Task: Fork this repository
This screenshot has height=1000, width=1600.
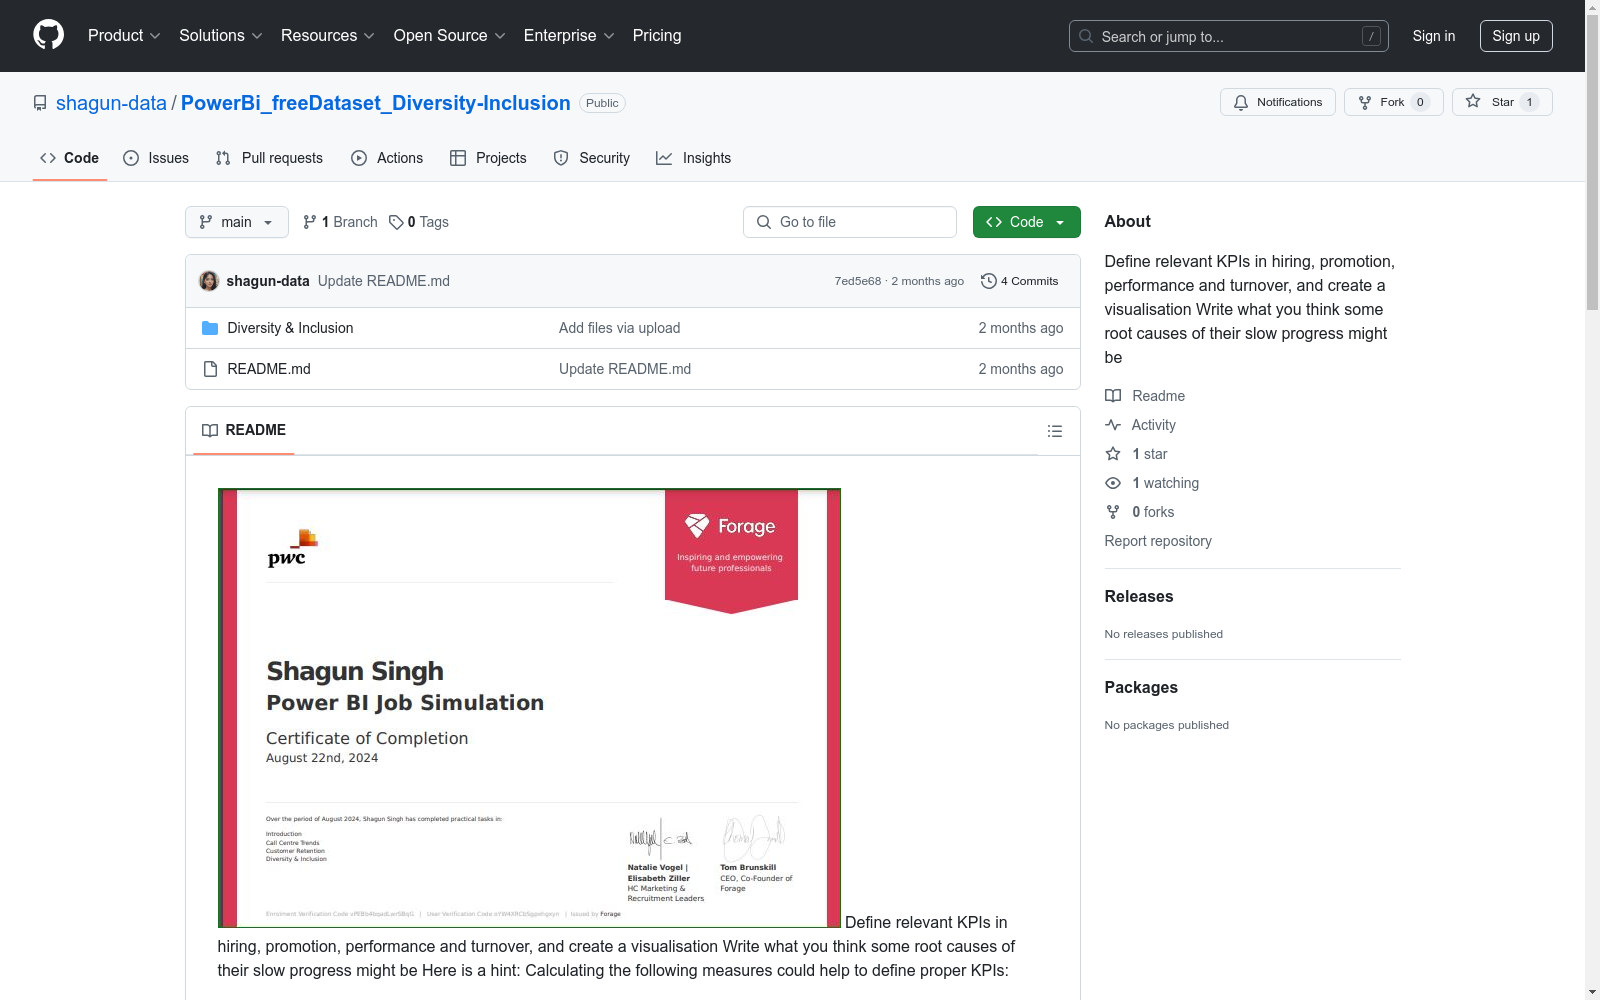Action: tap(1393, 102)
